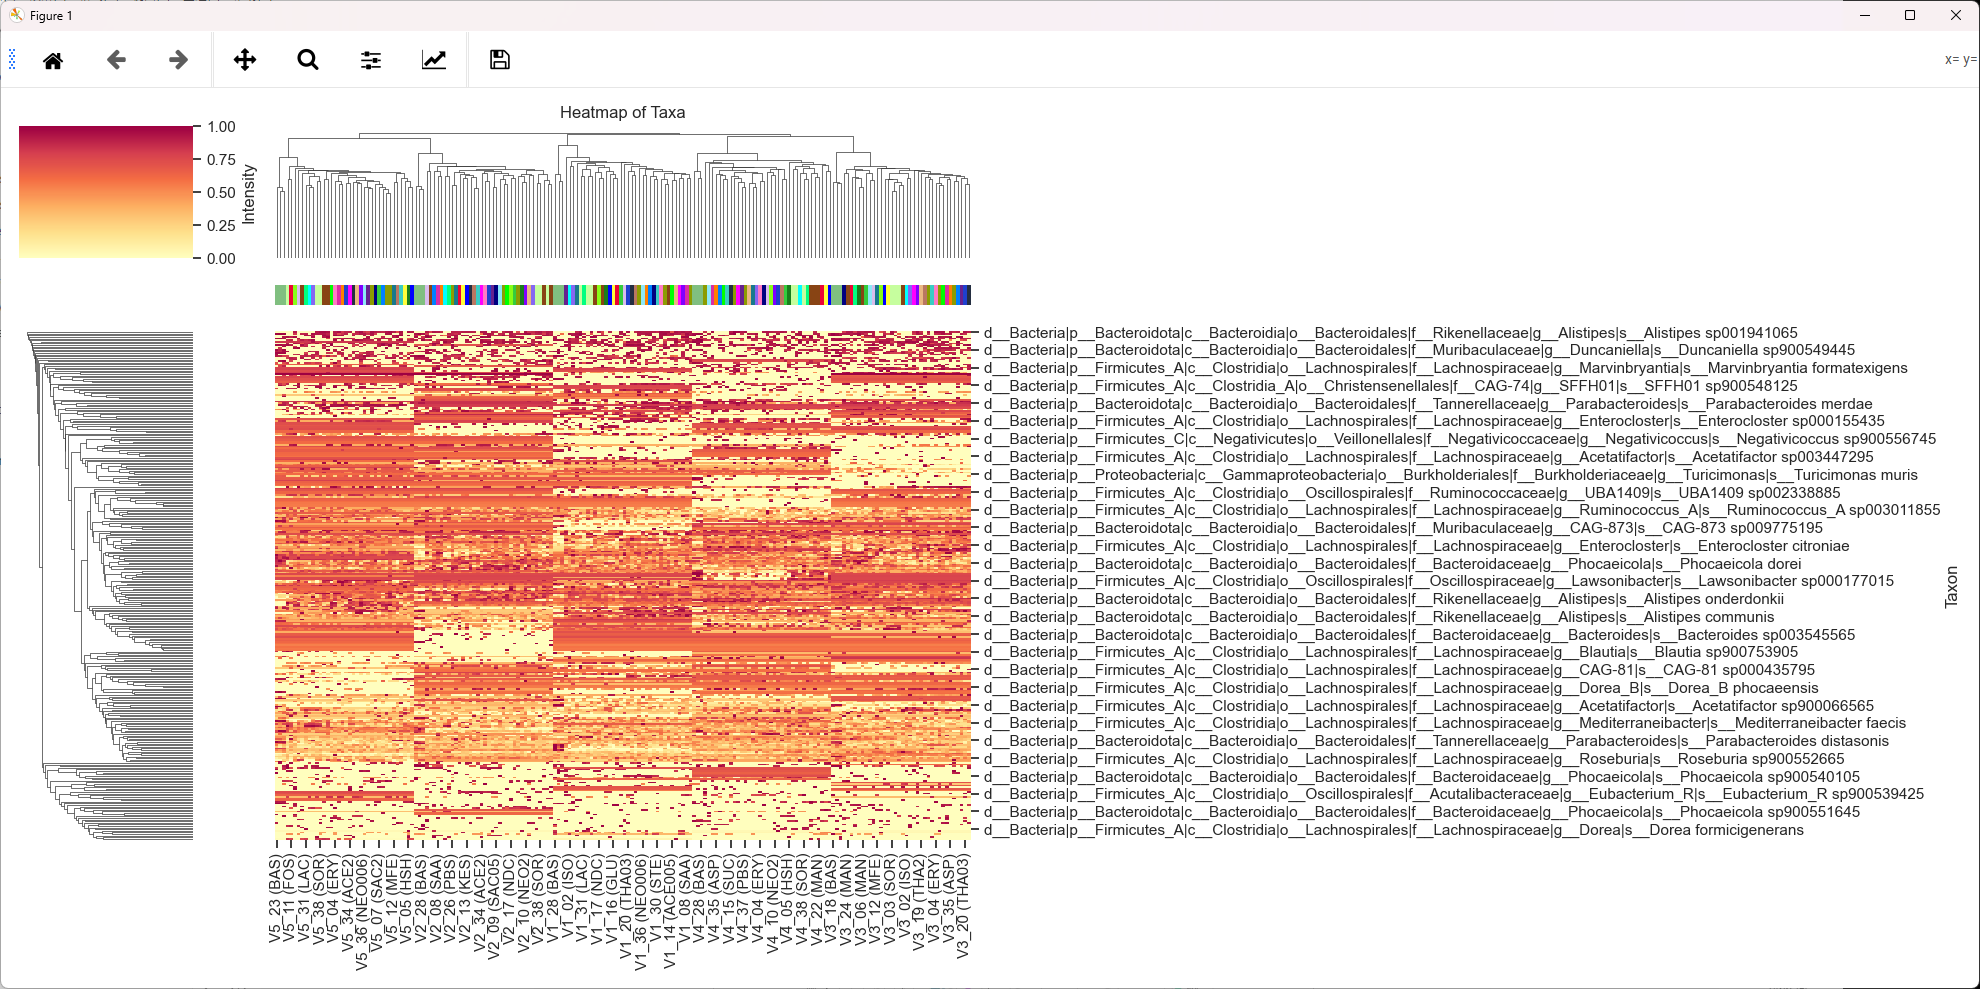
Task: Click sample label V3_20 (THA03)
Action: tap(963, 907)
